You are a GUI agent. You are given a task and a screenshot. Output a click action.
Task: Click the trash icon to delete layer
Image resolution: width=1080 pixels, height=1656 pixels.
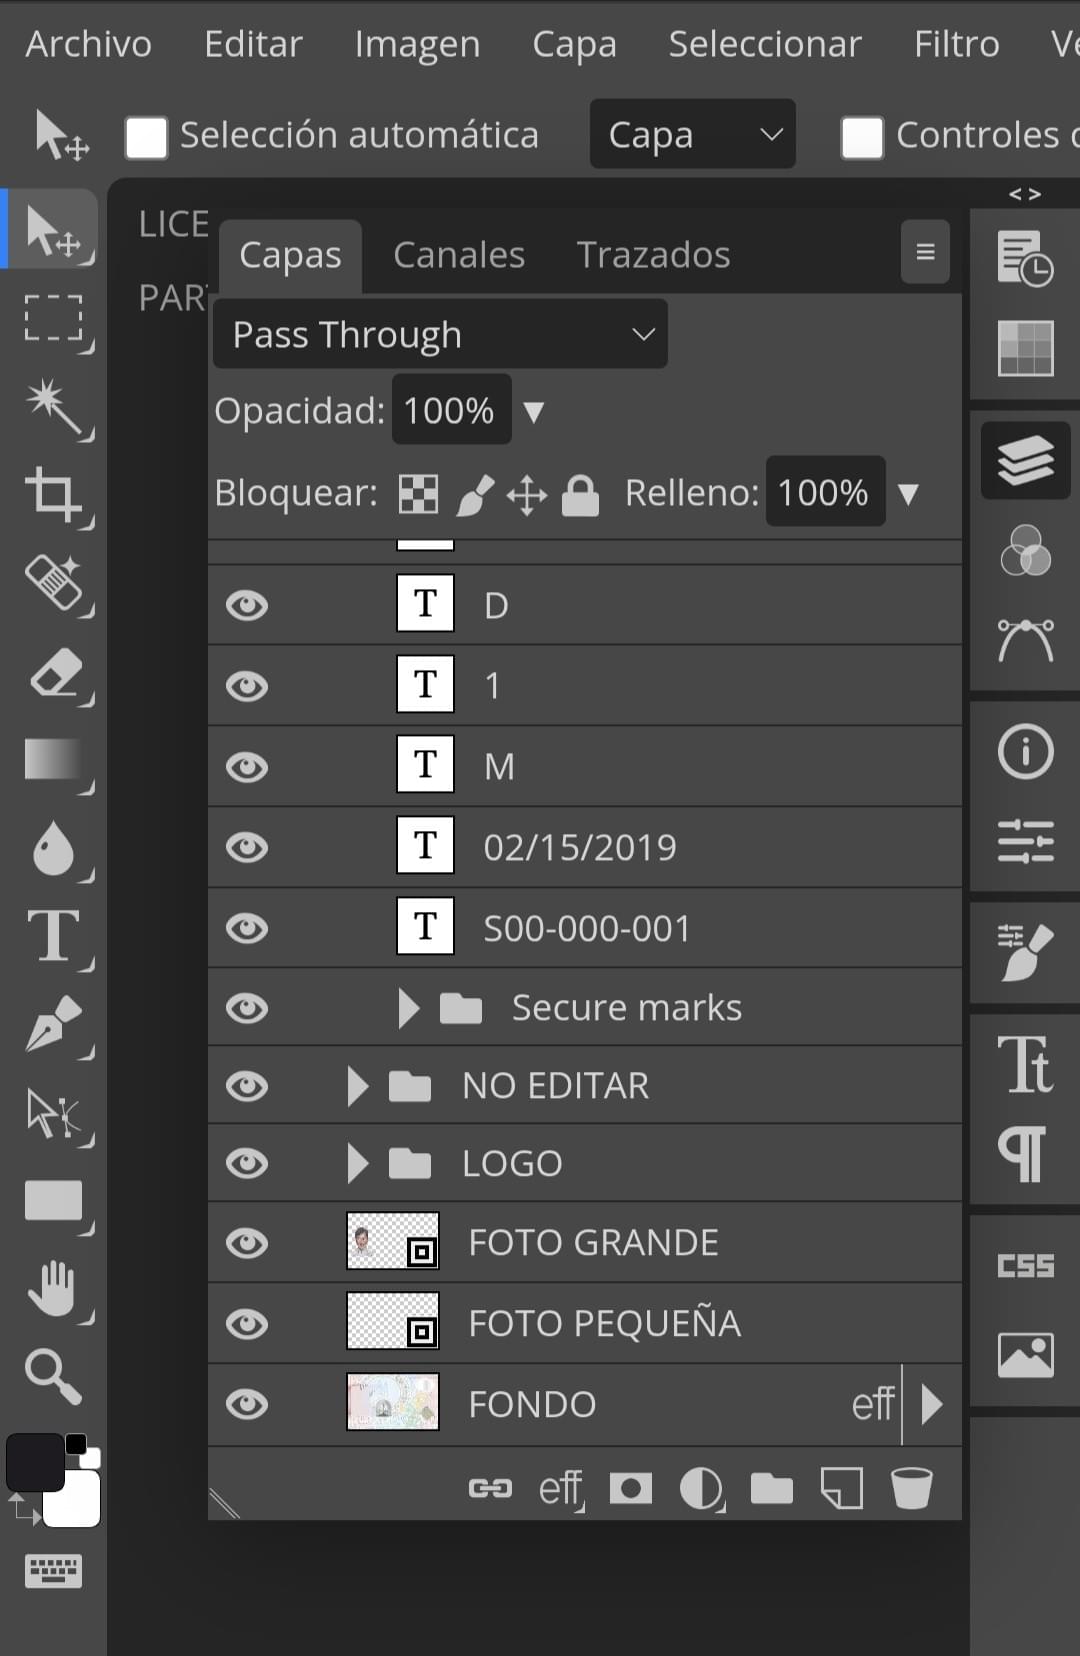tap(911, 1488)
